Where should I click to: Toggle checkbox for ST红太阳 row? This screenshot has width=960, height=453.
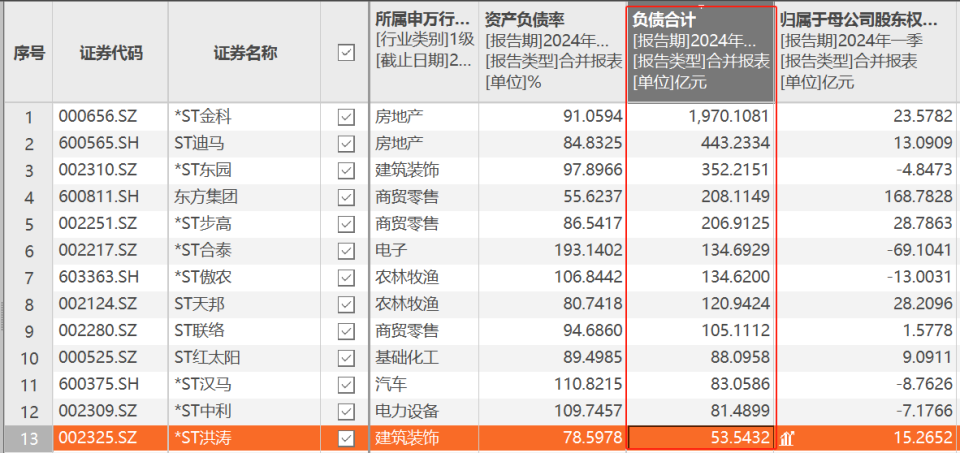pyautogui.click(x=347, y=358)
